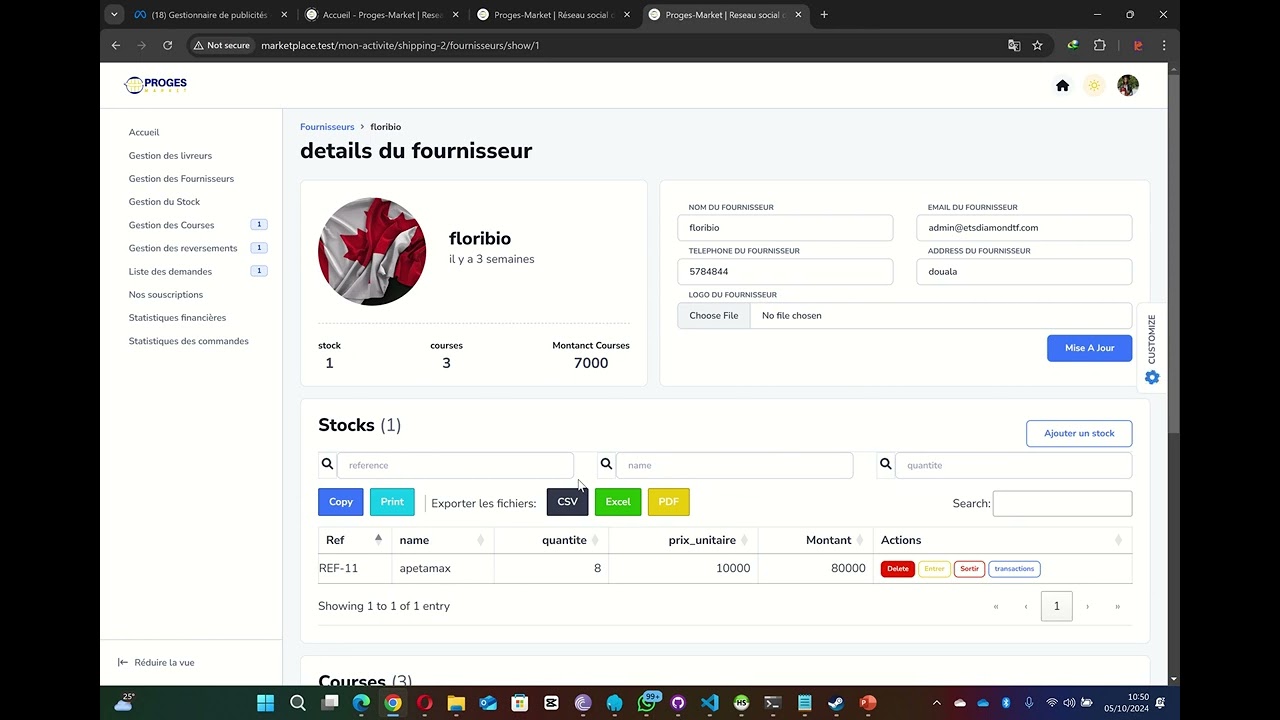Sort the table by Montant column
The height and width of the screenshot is (720, 1280).
(x=815, y=540)
